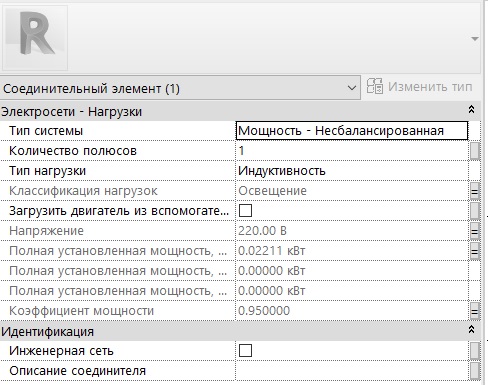
Task: Click the parameter button for Описание соединителя
Action: (474, 371)
